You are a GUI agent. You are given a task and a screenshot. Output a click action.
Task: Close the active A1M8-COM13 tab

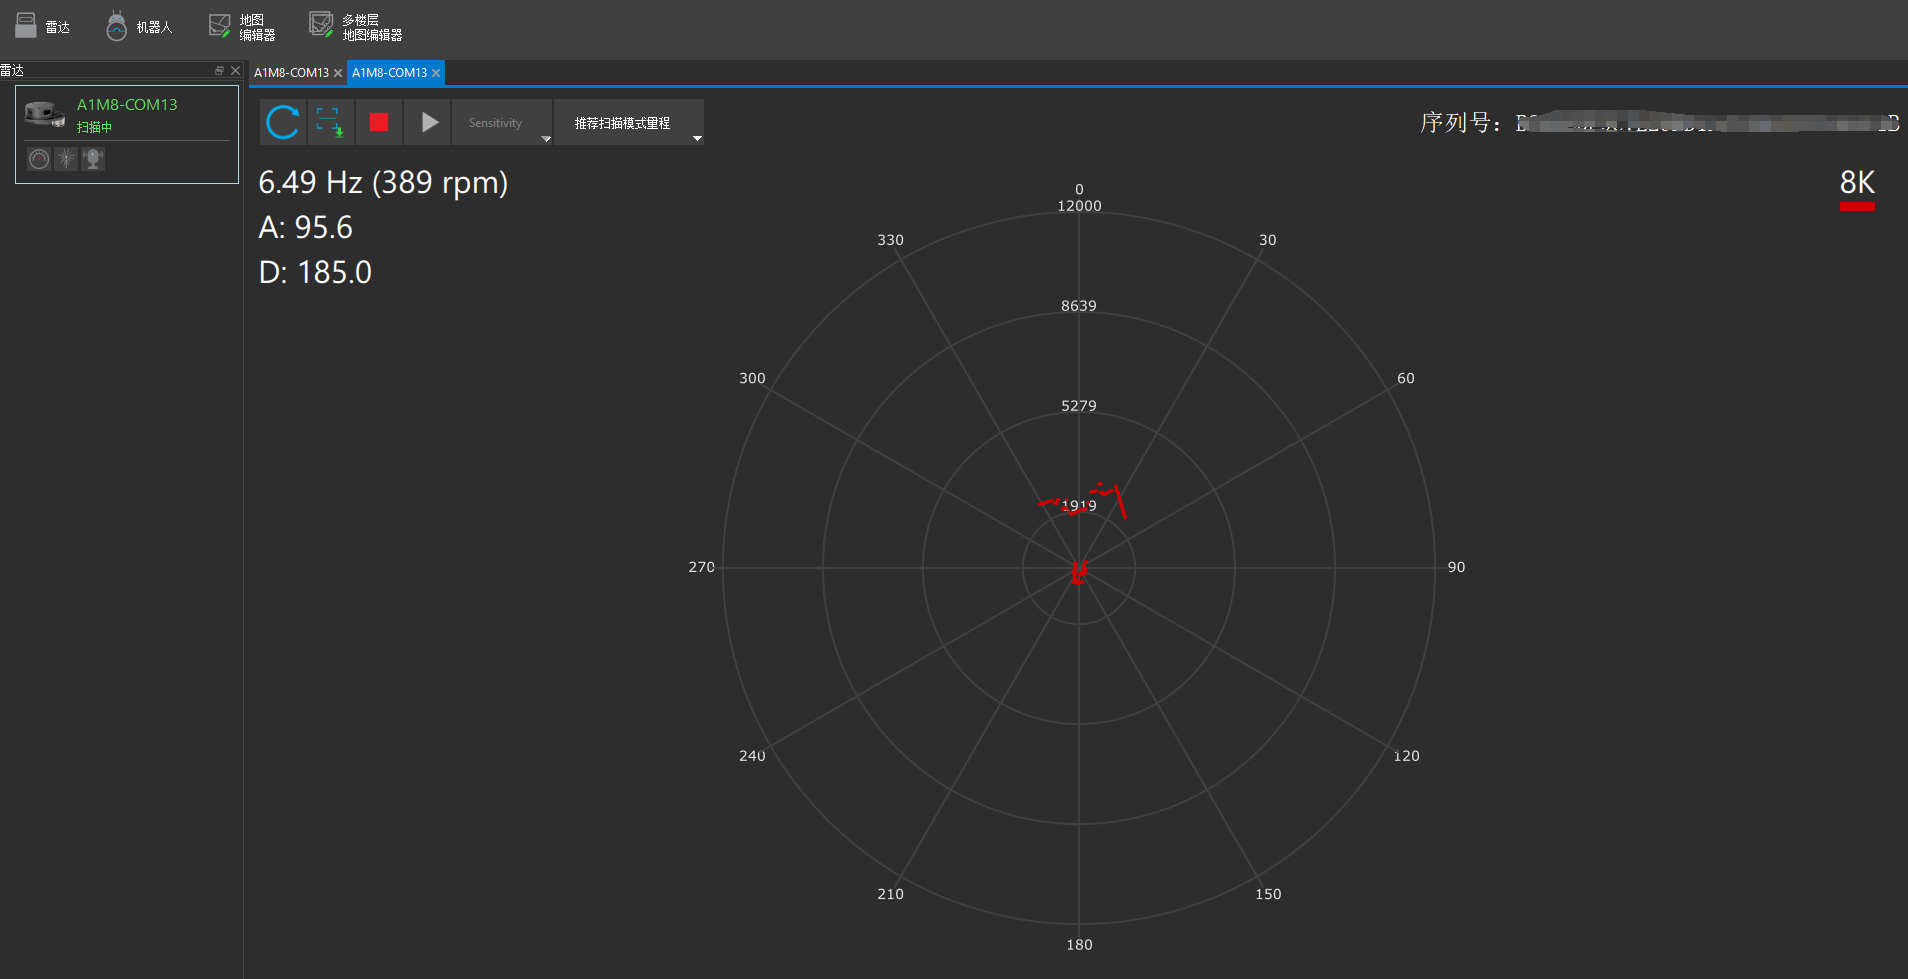tap(436, 73)
